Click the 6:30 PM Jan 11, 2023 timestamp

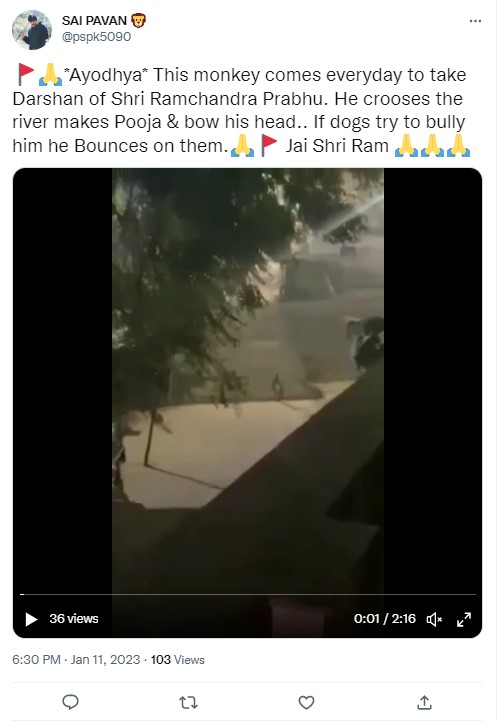pos(76,660)
